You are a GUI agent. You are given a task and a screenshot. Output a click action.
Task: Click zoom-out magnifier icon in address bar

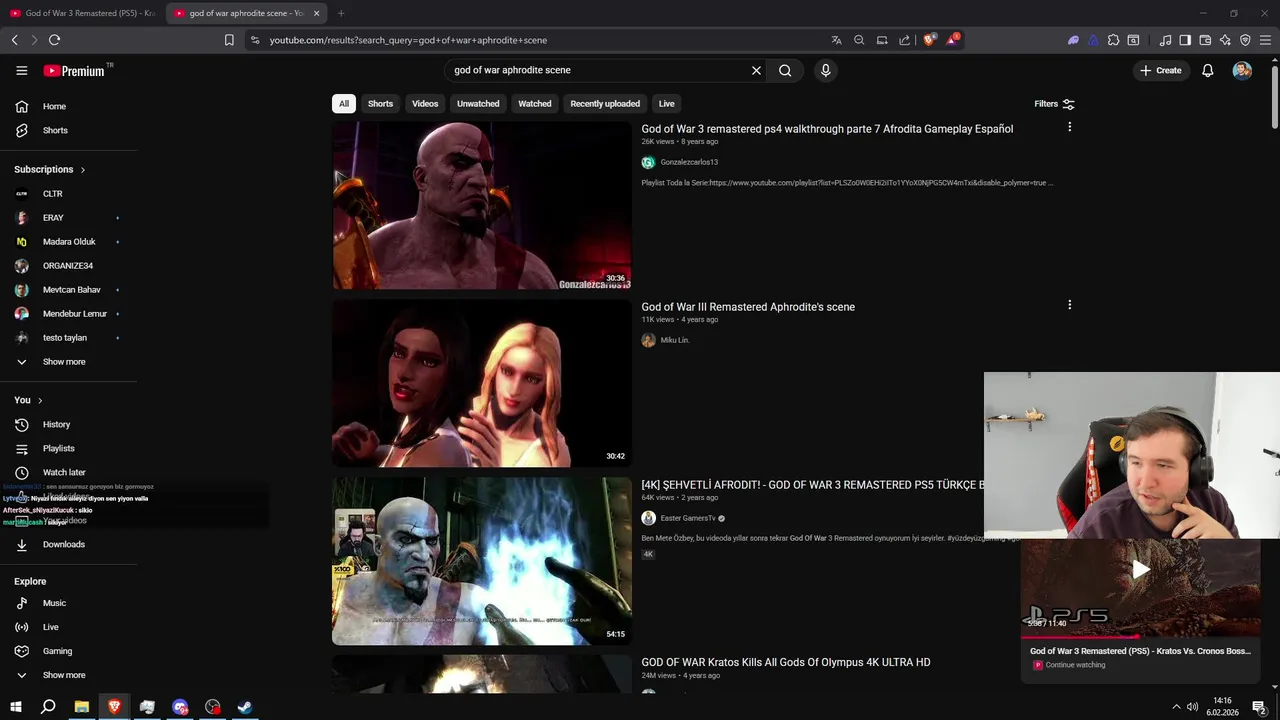coord(859,40)
